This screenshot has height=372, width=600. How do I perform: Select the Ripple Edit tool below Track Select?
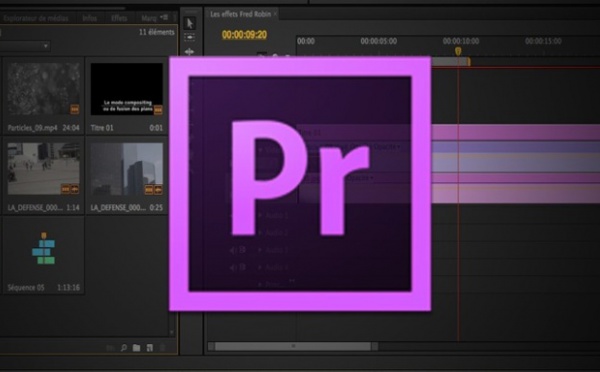click(x=189, y=52)
